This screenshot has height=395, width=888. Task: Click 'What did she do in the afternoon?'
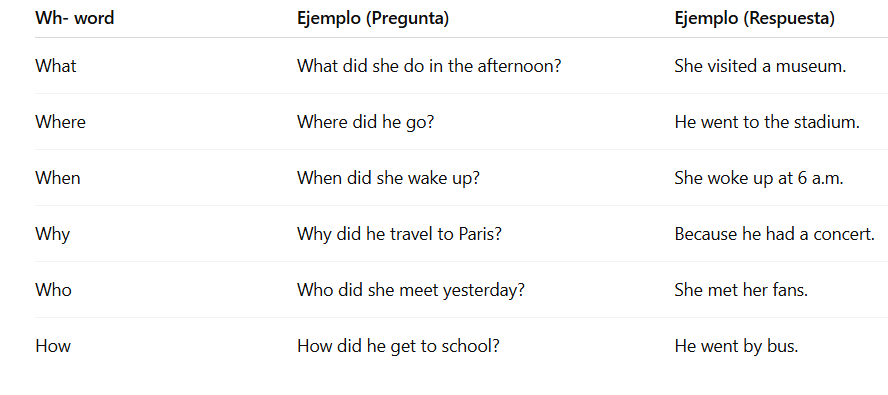coord(429,66)
